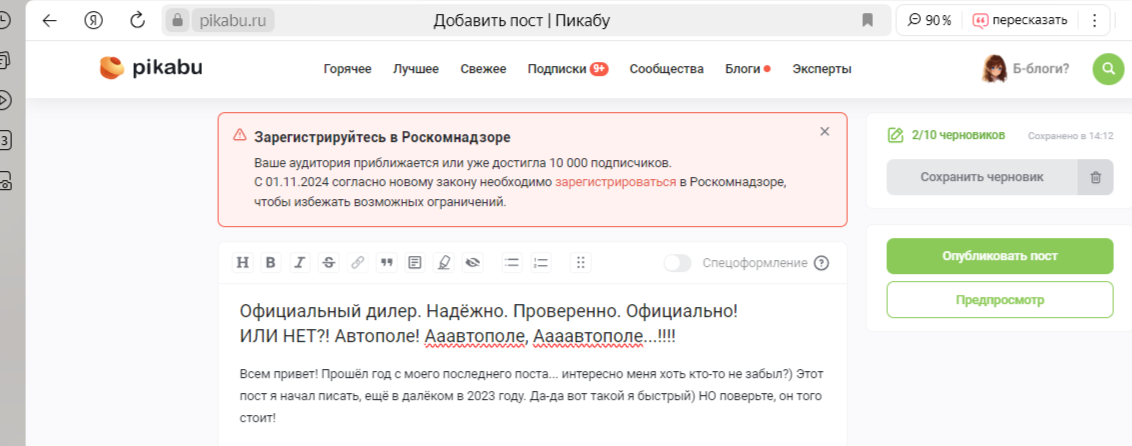Dismiss the Роскомнадзор warning banner
This screenshot has height=446, width=1132.
point(825,131)
